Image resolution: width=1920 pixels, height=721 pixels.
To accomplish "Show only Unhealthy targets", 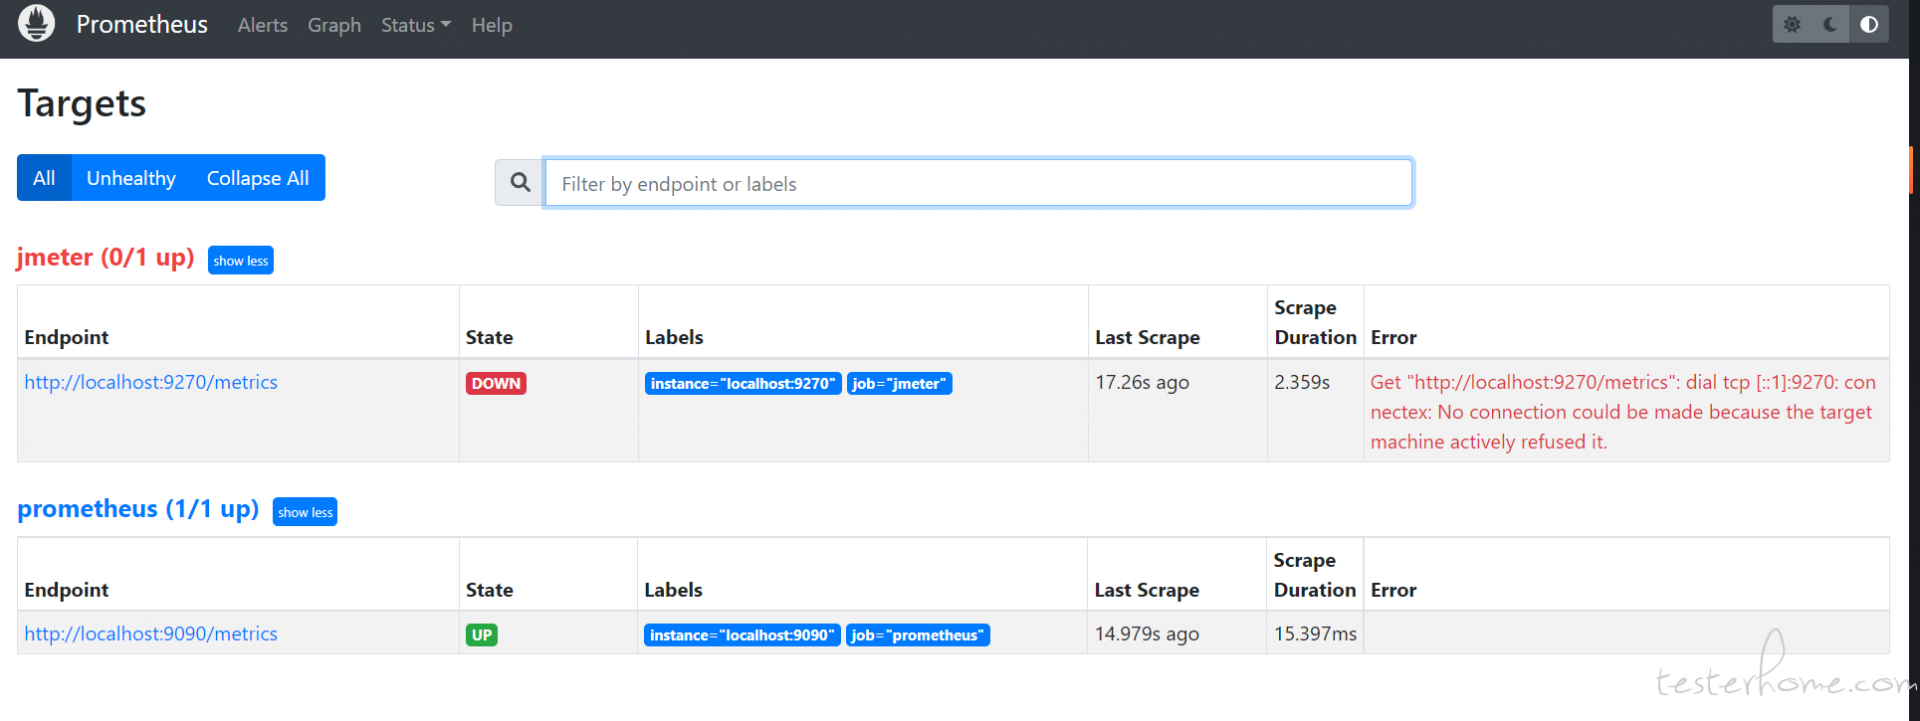I will [x=131, y=178].
